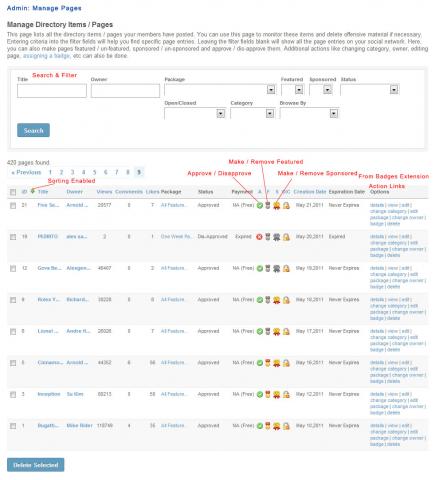Check the box for Inception row
Image resolution: width=439 pixels, height=480 pixels.
[13, 394]
